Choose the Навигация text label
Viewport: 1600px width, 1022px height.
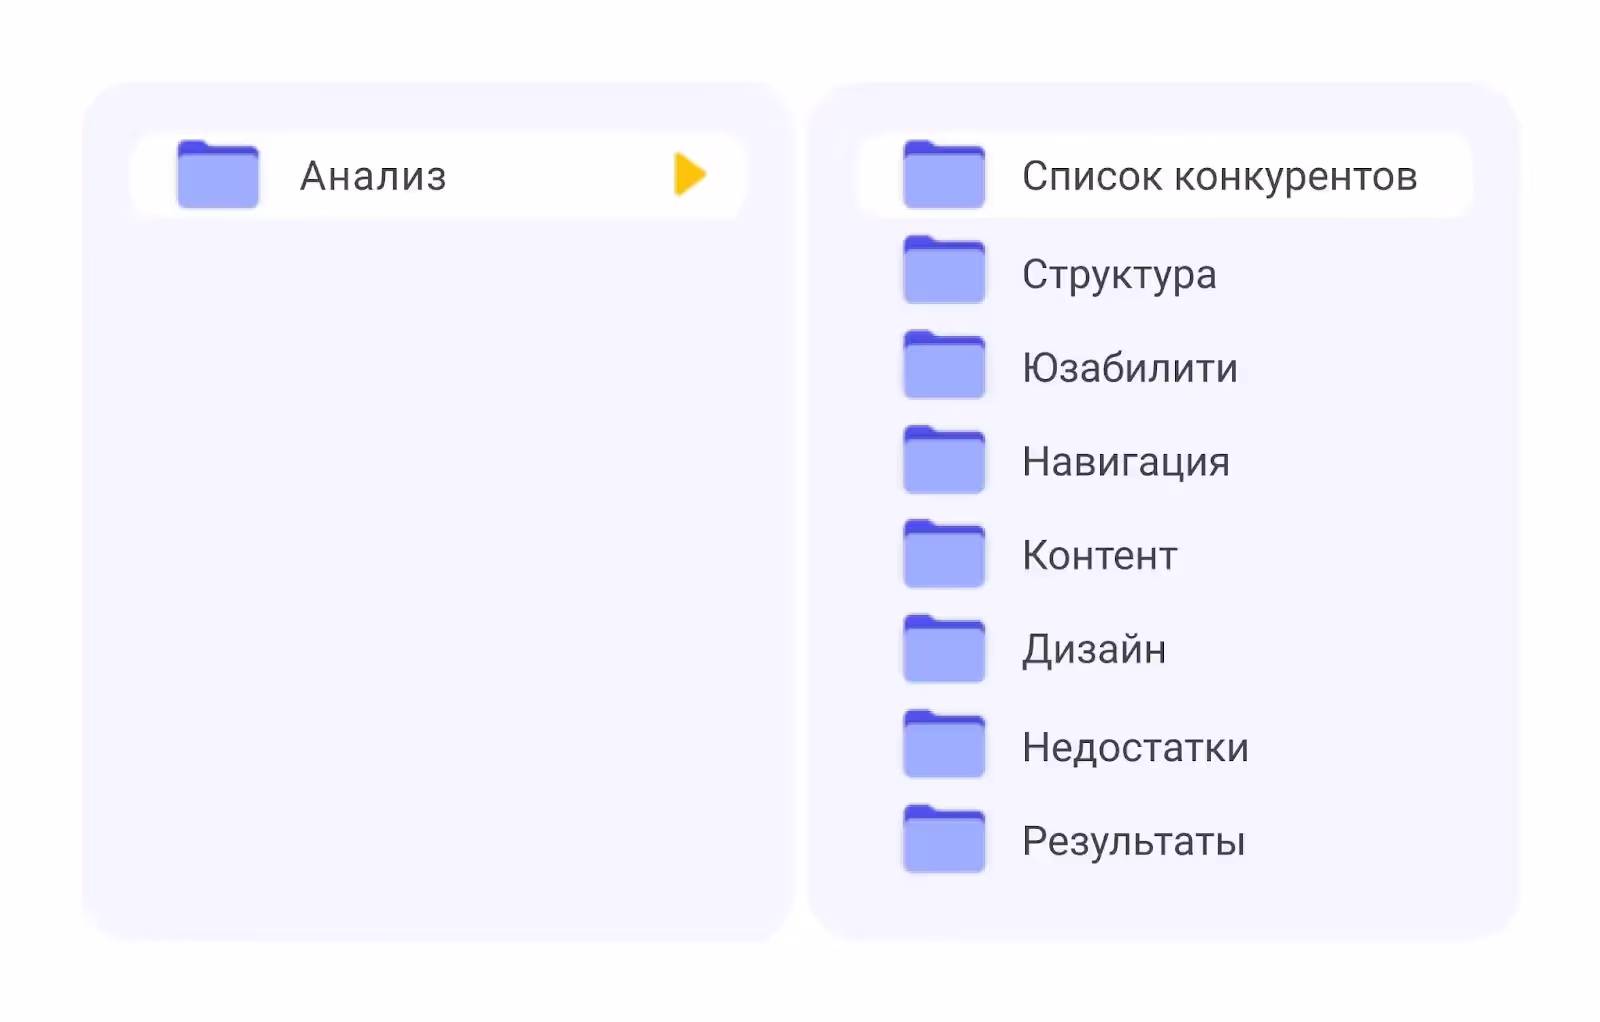[1125, 462]
